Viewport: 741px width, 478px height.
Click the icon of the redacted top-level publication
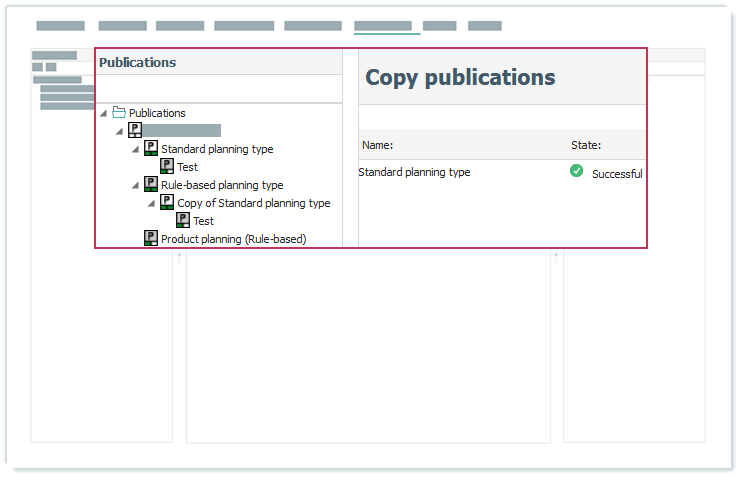135,130
